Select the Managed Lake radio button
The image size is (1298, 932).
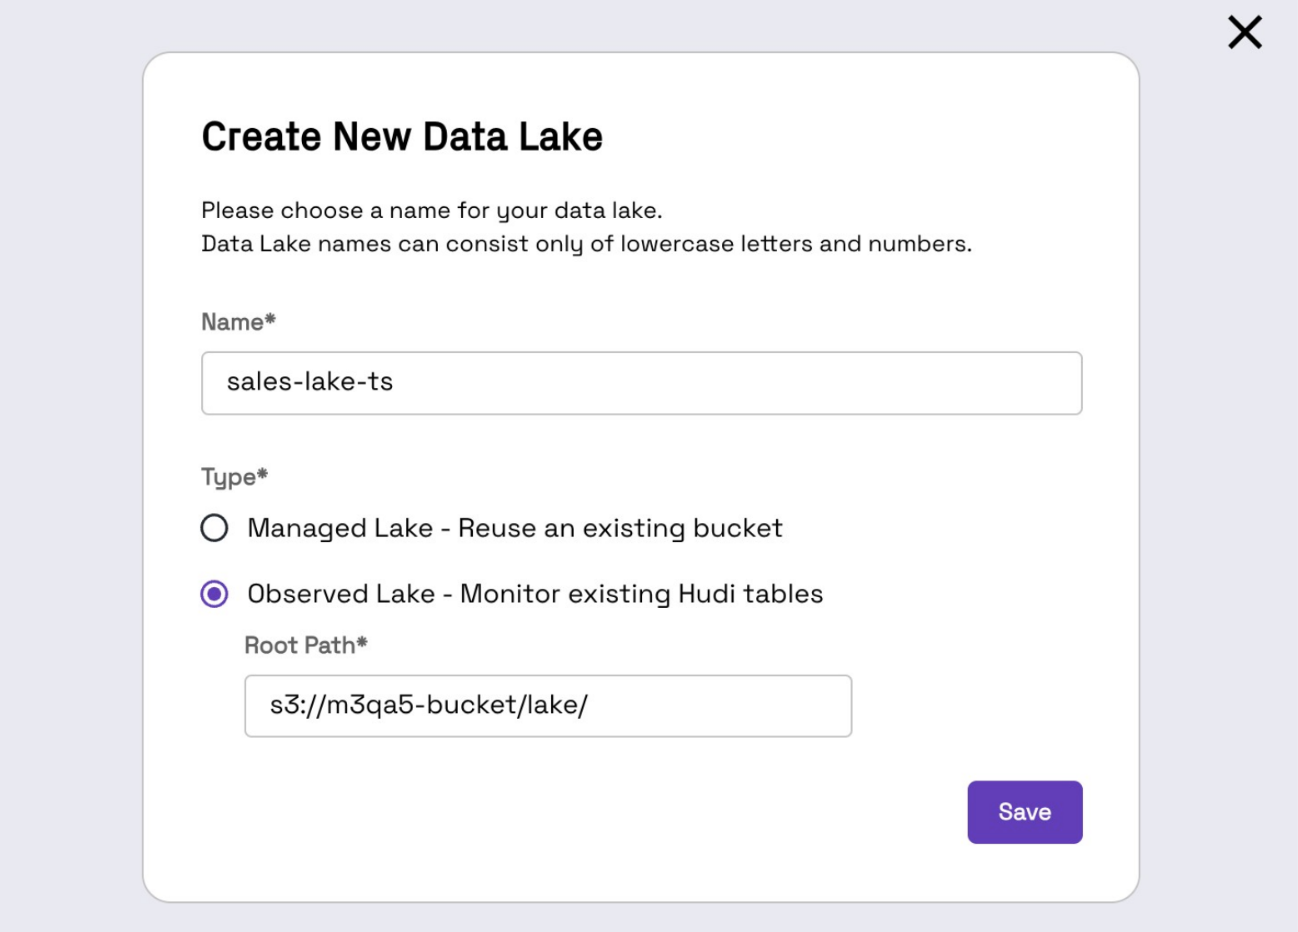coord(214,528)
